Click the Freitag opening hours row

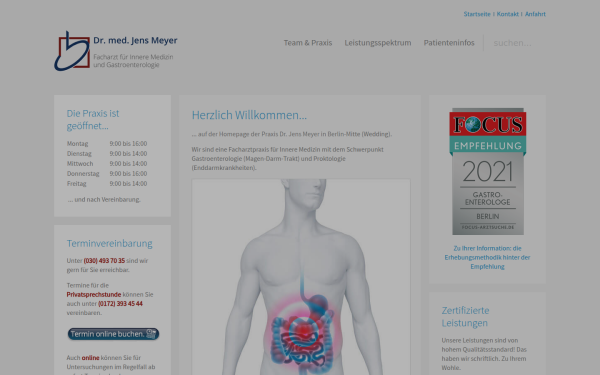[107, 183]
